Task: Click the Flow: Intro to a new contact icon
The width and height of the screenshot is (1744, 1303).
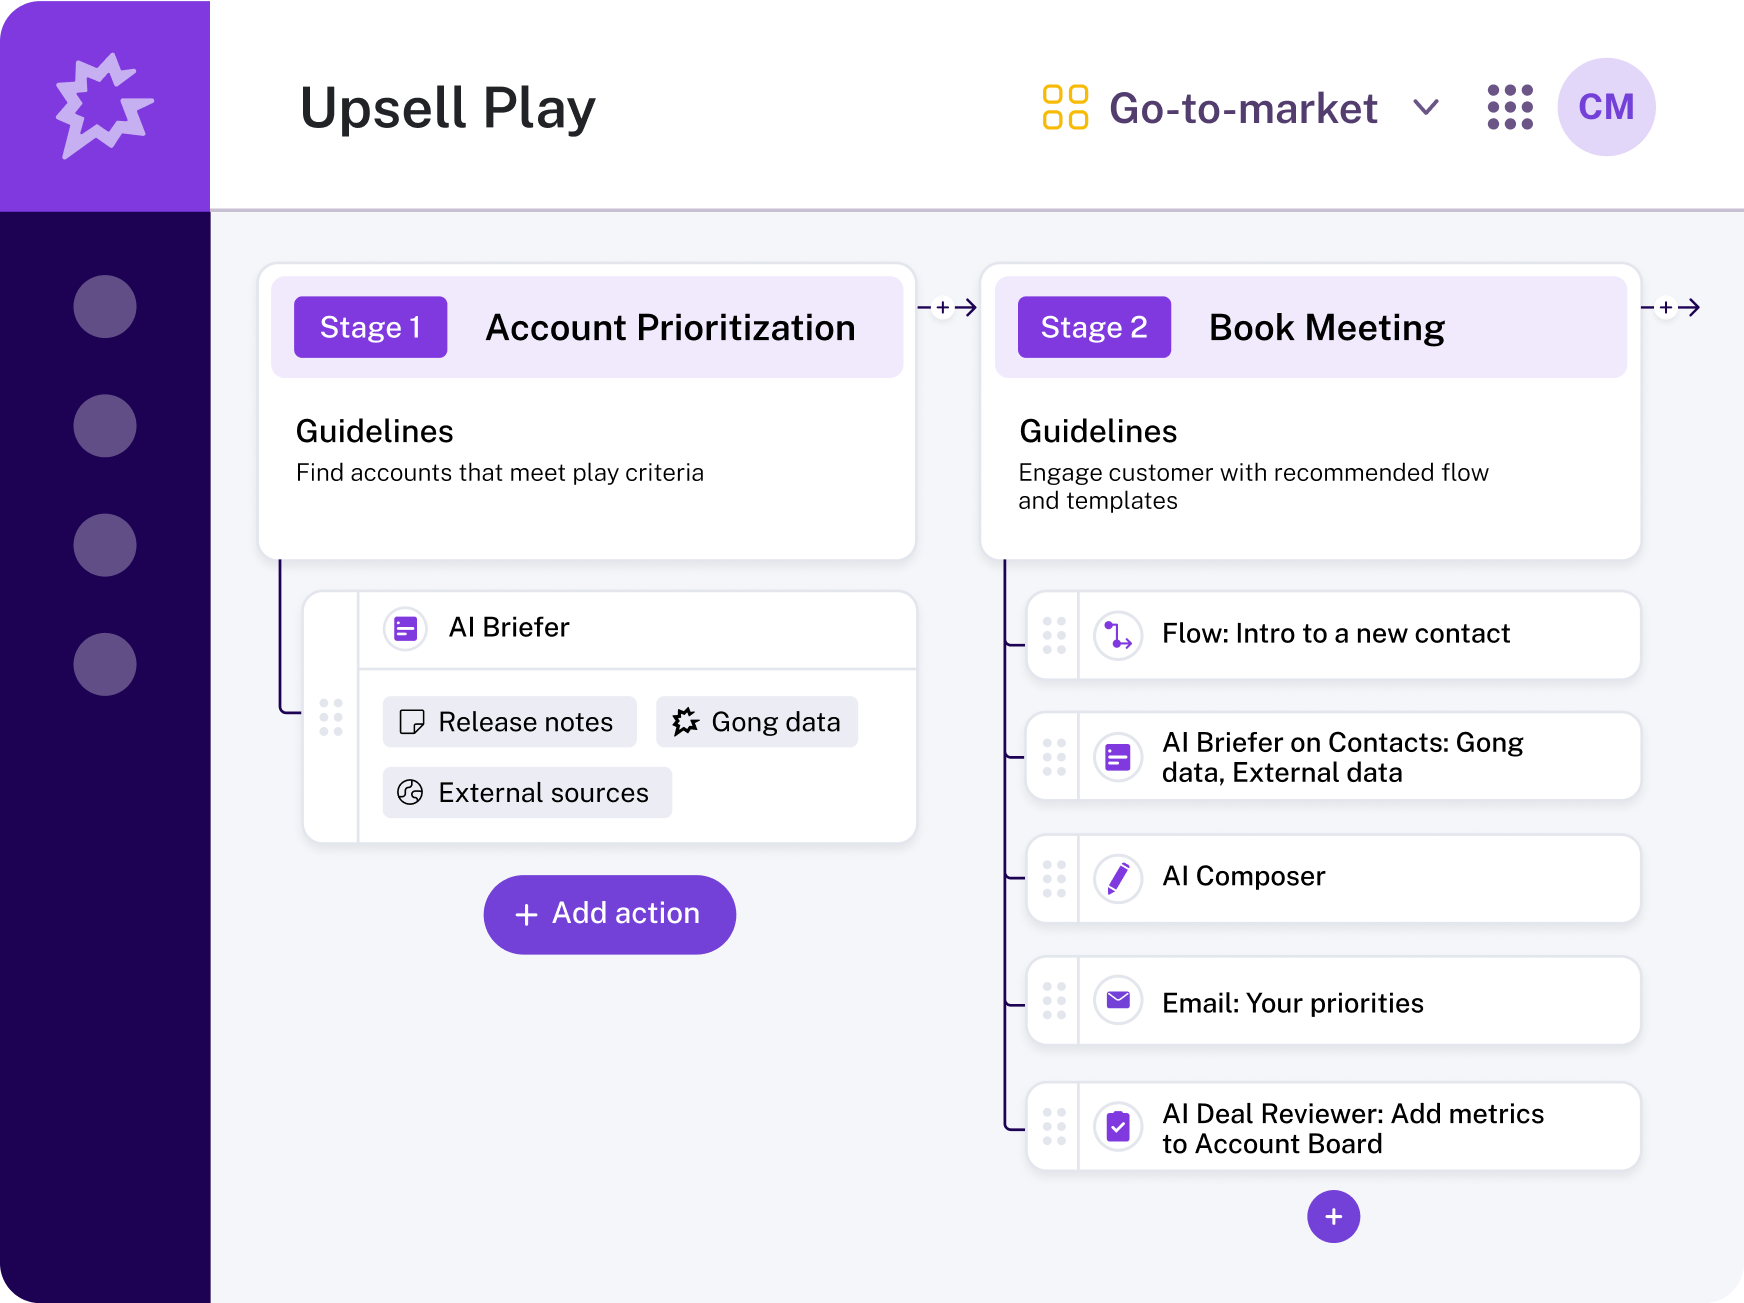Action: click(x=1118, y=635)
